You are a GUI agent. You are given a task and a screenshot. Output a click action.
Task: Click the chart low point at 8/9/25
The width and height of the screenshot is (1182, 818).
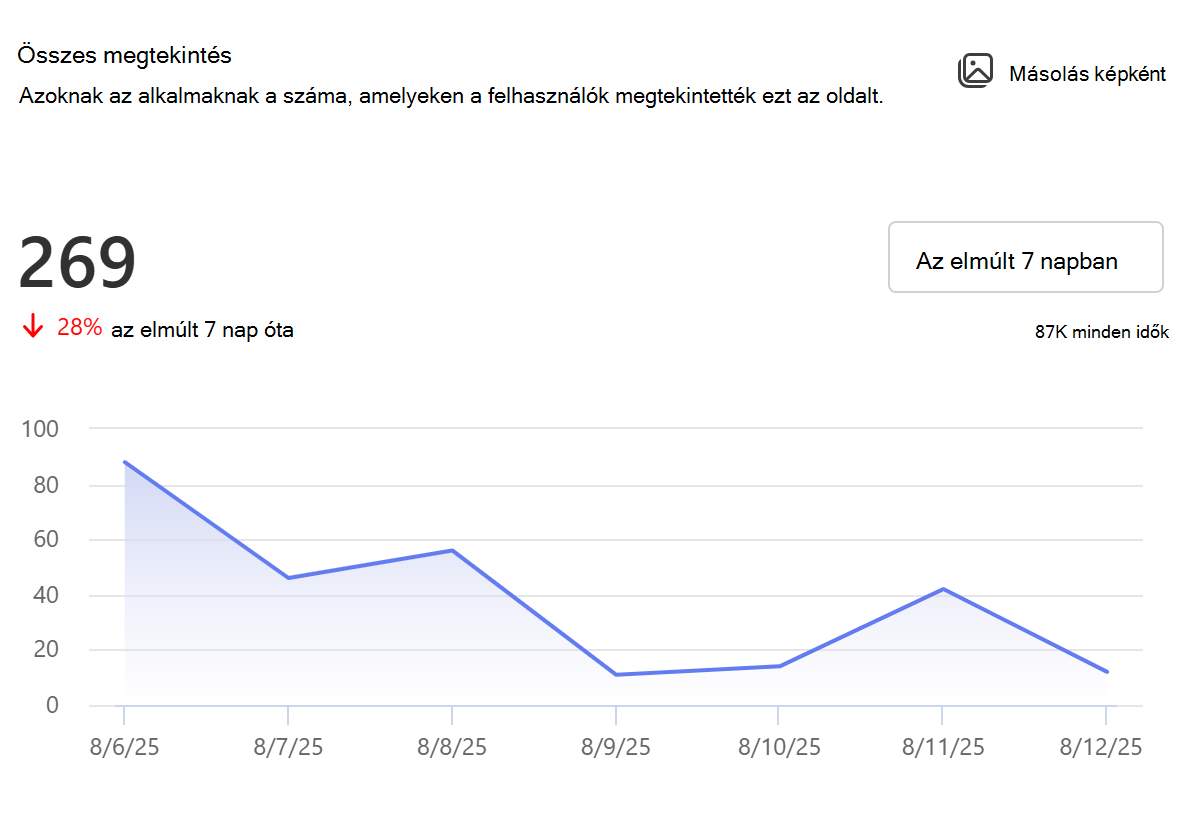point(616,675)
